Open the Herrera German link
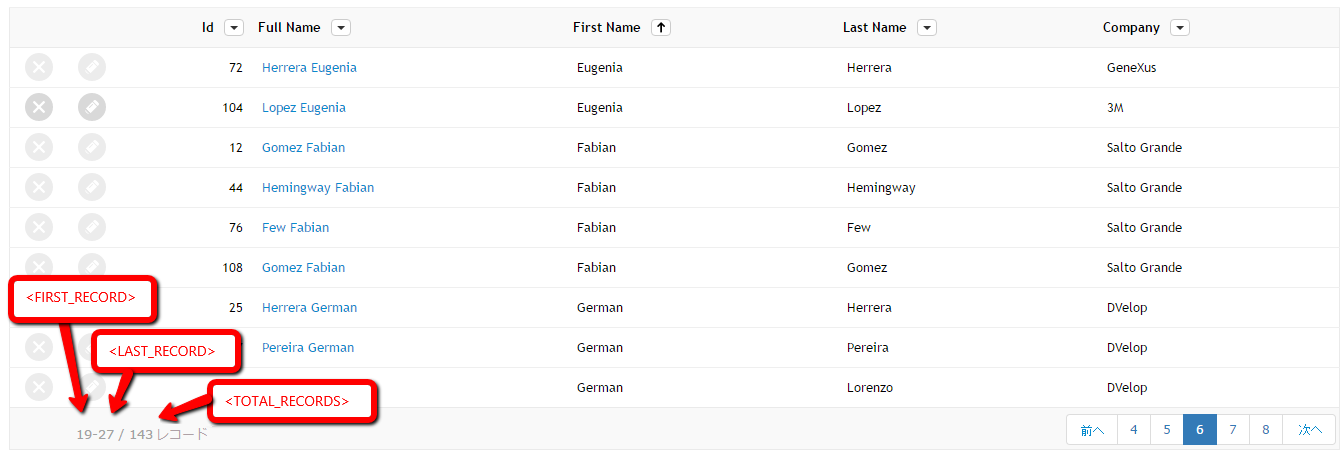This screenshot has width=1344, height=458. (x=309, y=307)
